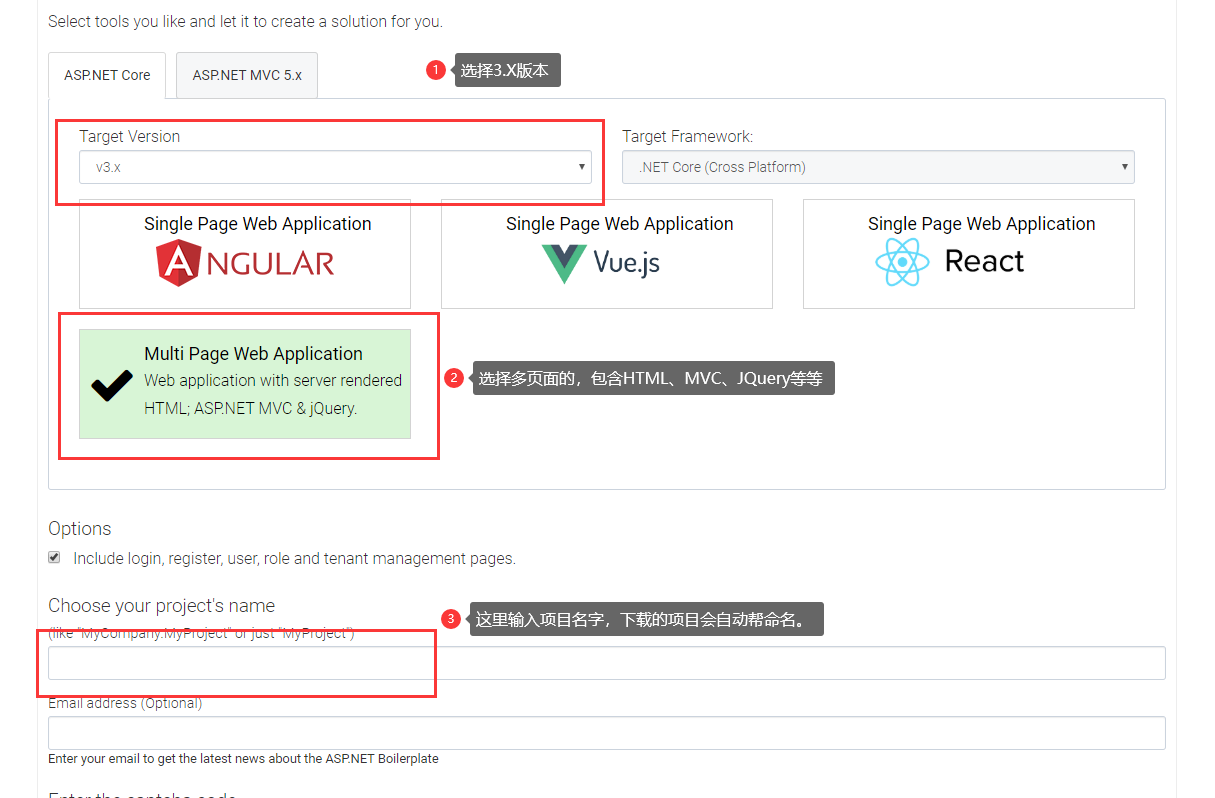Open the Target Version dropdown
Screen dimensions: 1215x798
pos(335,167)
